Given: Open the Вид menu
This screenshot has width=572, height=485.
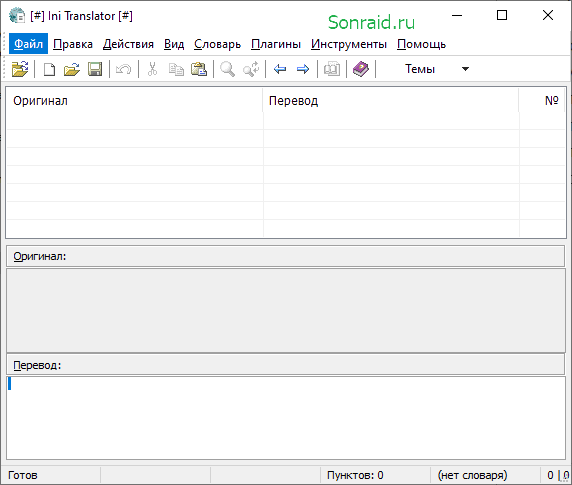Looking at the screenshot, I should tap(174, 44).
